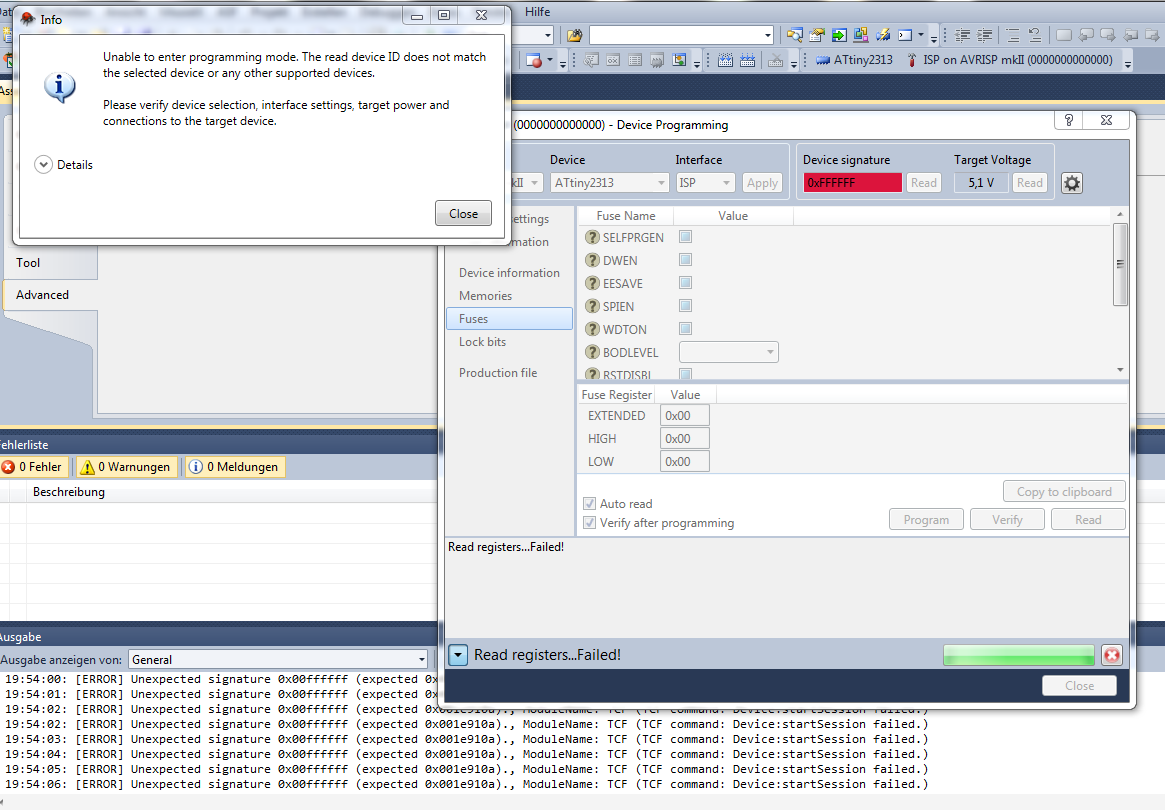Click the red Device signature field 0xFFFFFF

coord(853,183)
